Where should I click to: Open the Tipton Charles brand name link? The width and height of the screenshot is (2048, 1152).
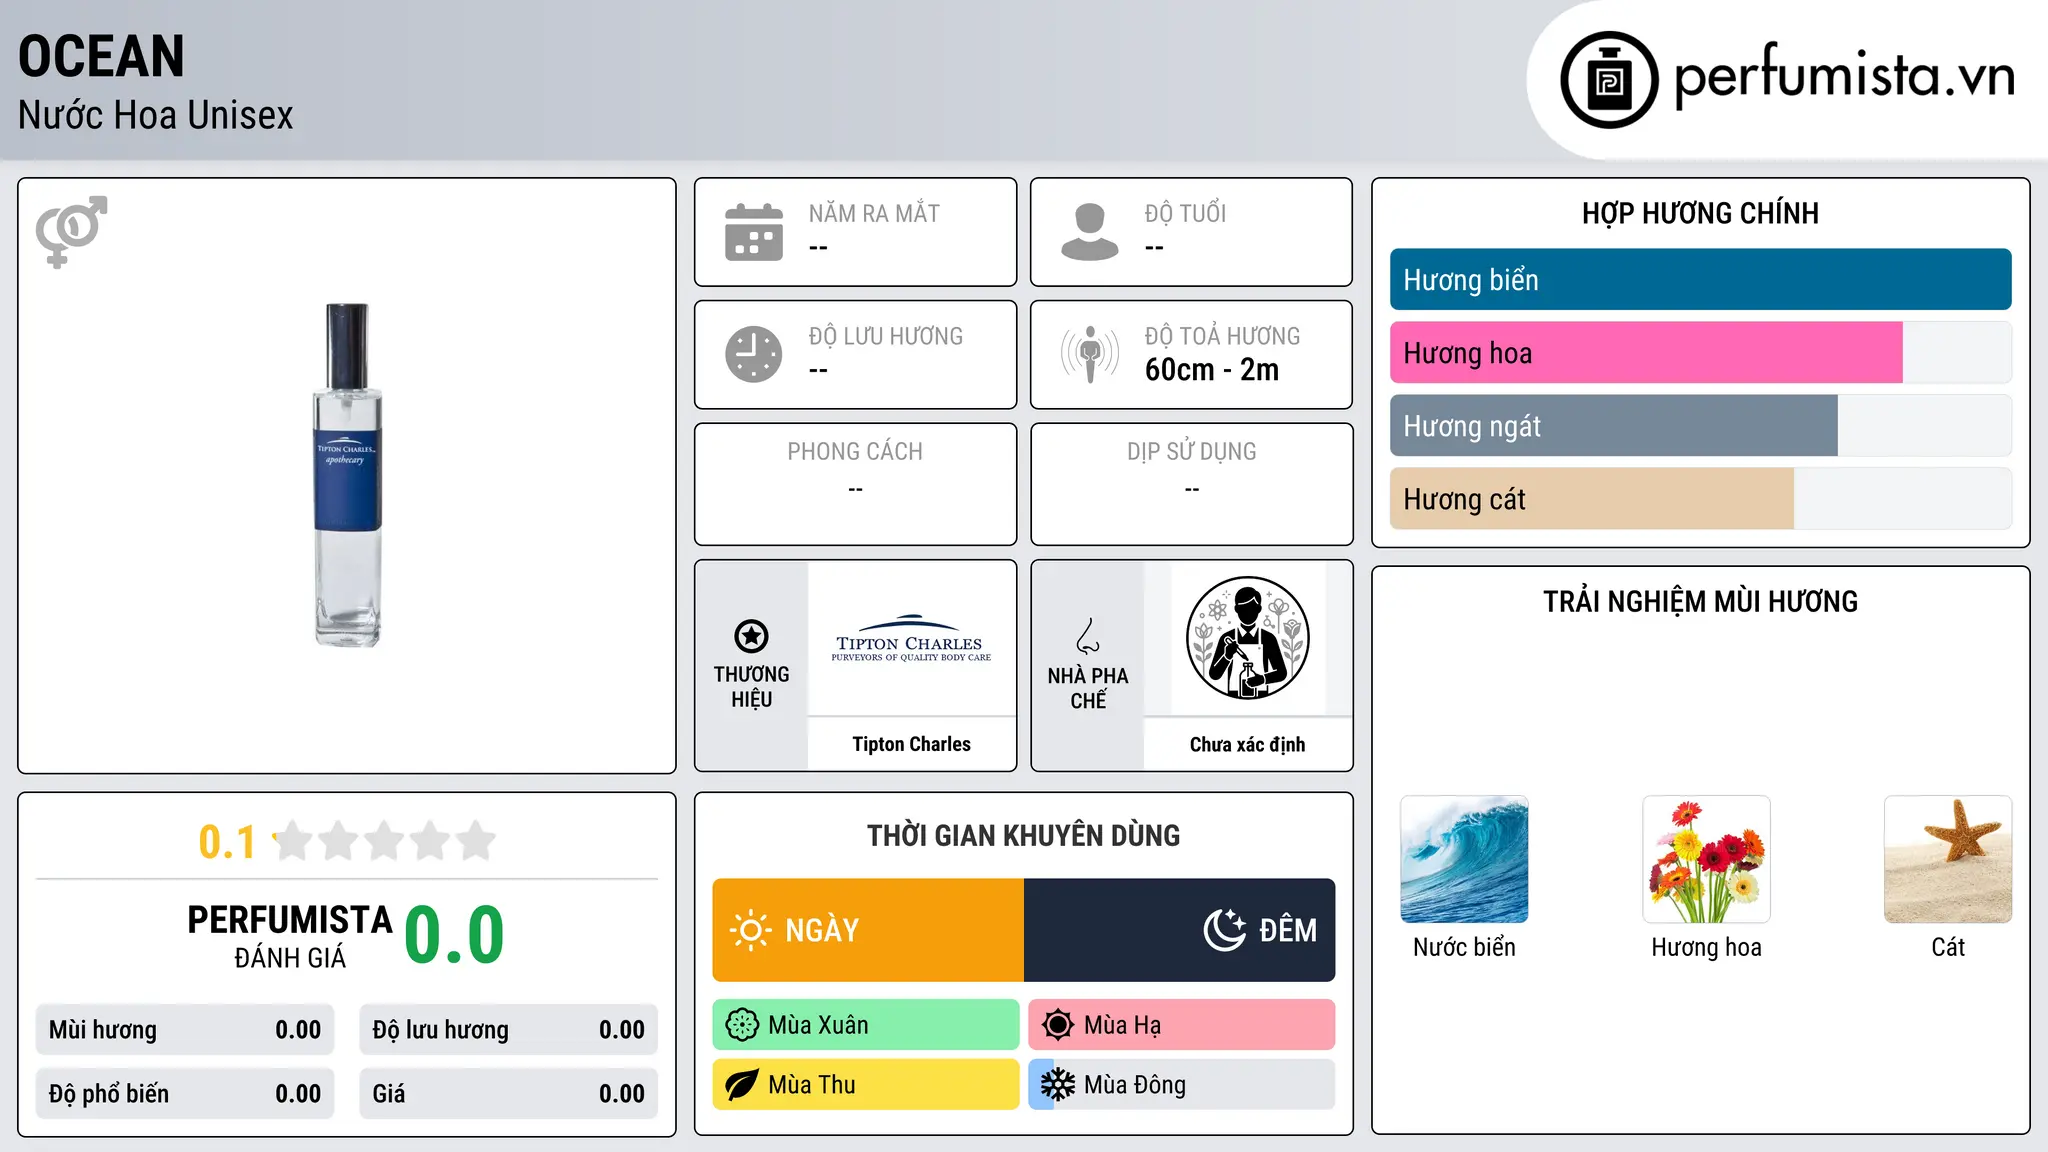point(911,744)
